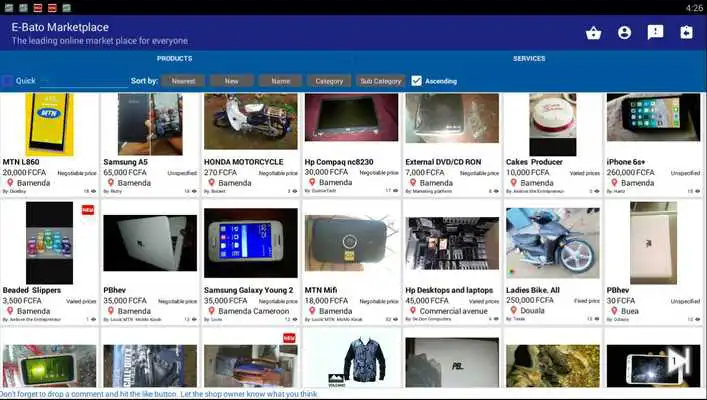Click the 250,000 FCFA price
This screenshot has width=707, height=400.
[x=530, y=300]
